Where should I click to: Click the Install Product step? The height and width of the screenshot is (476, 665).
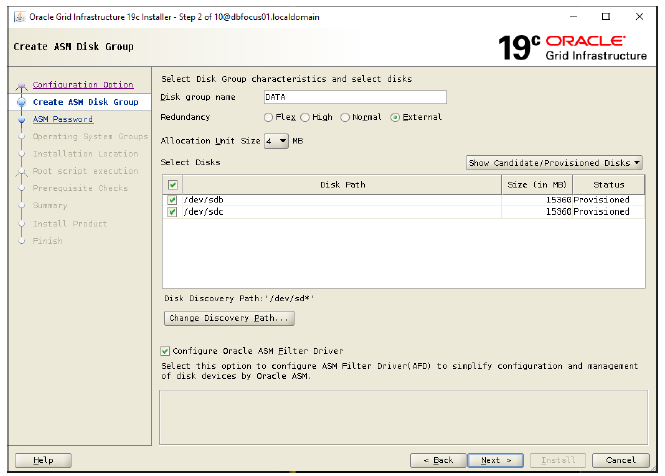pyautogui.click(x=70, y=224)
